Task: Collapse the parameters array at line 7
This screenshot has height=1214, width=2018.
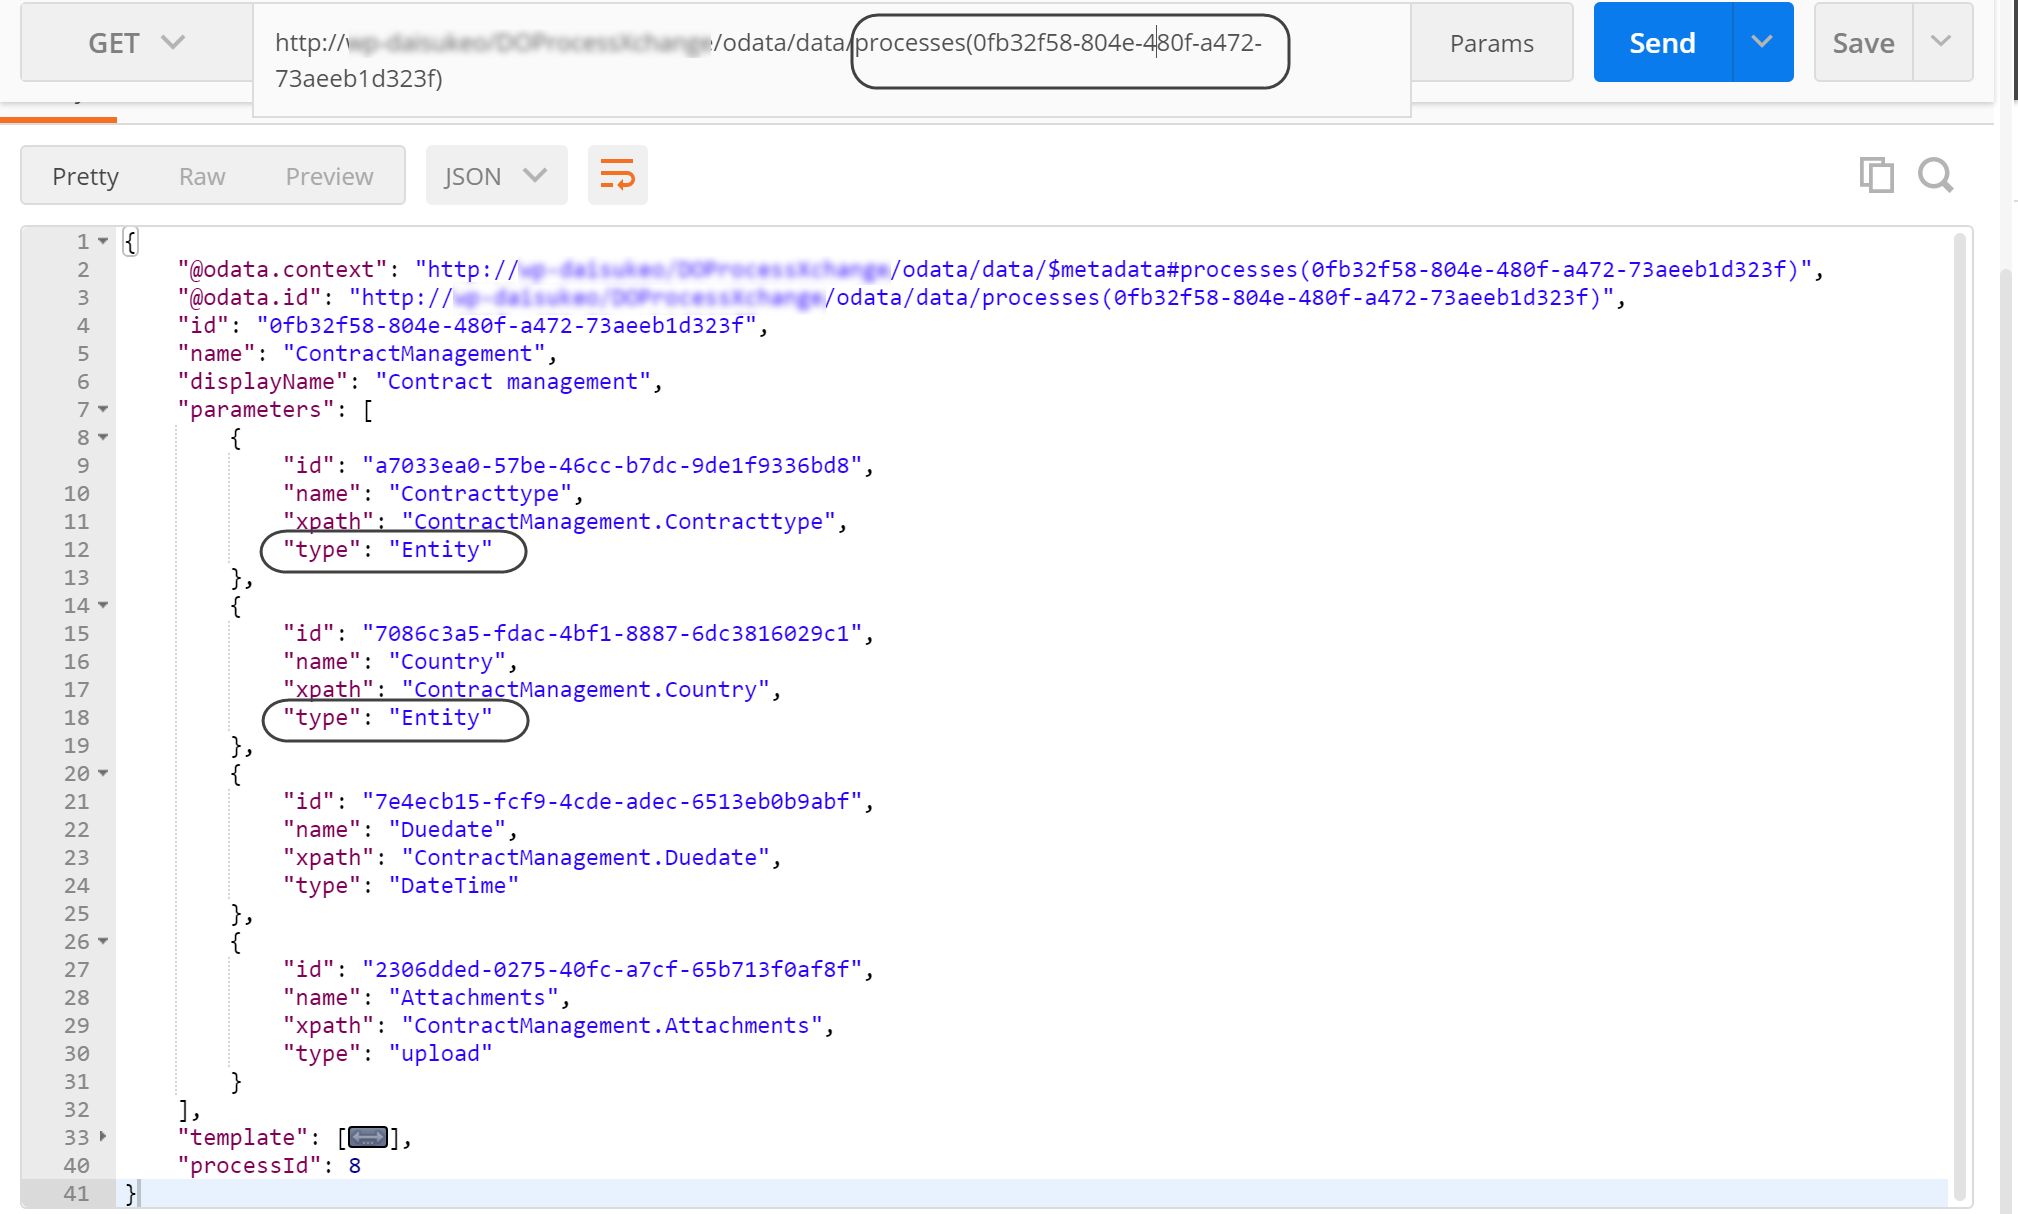Action: [x=103, y=409]
